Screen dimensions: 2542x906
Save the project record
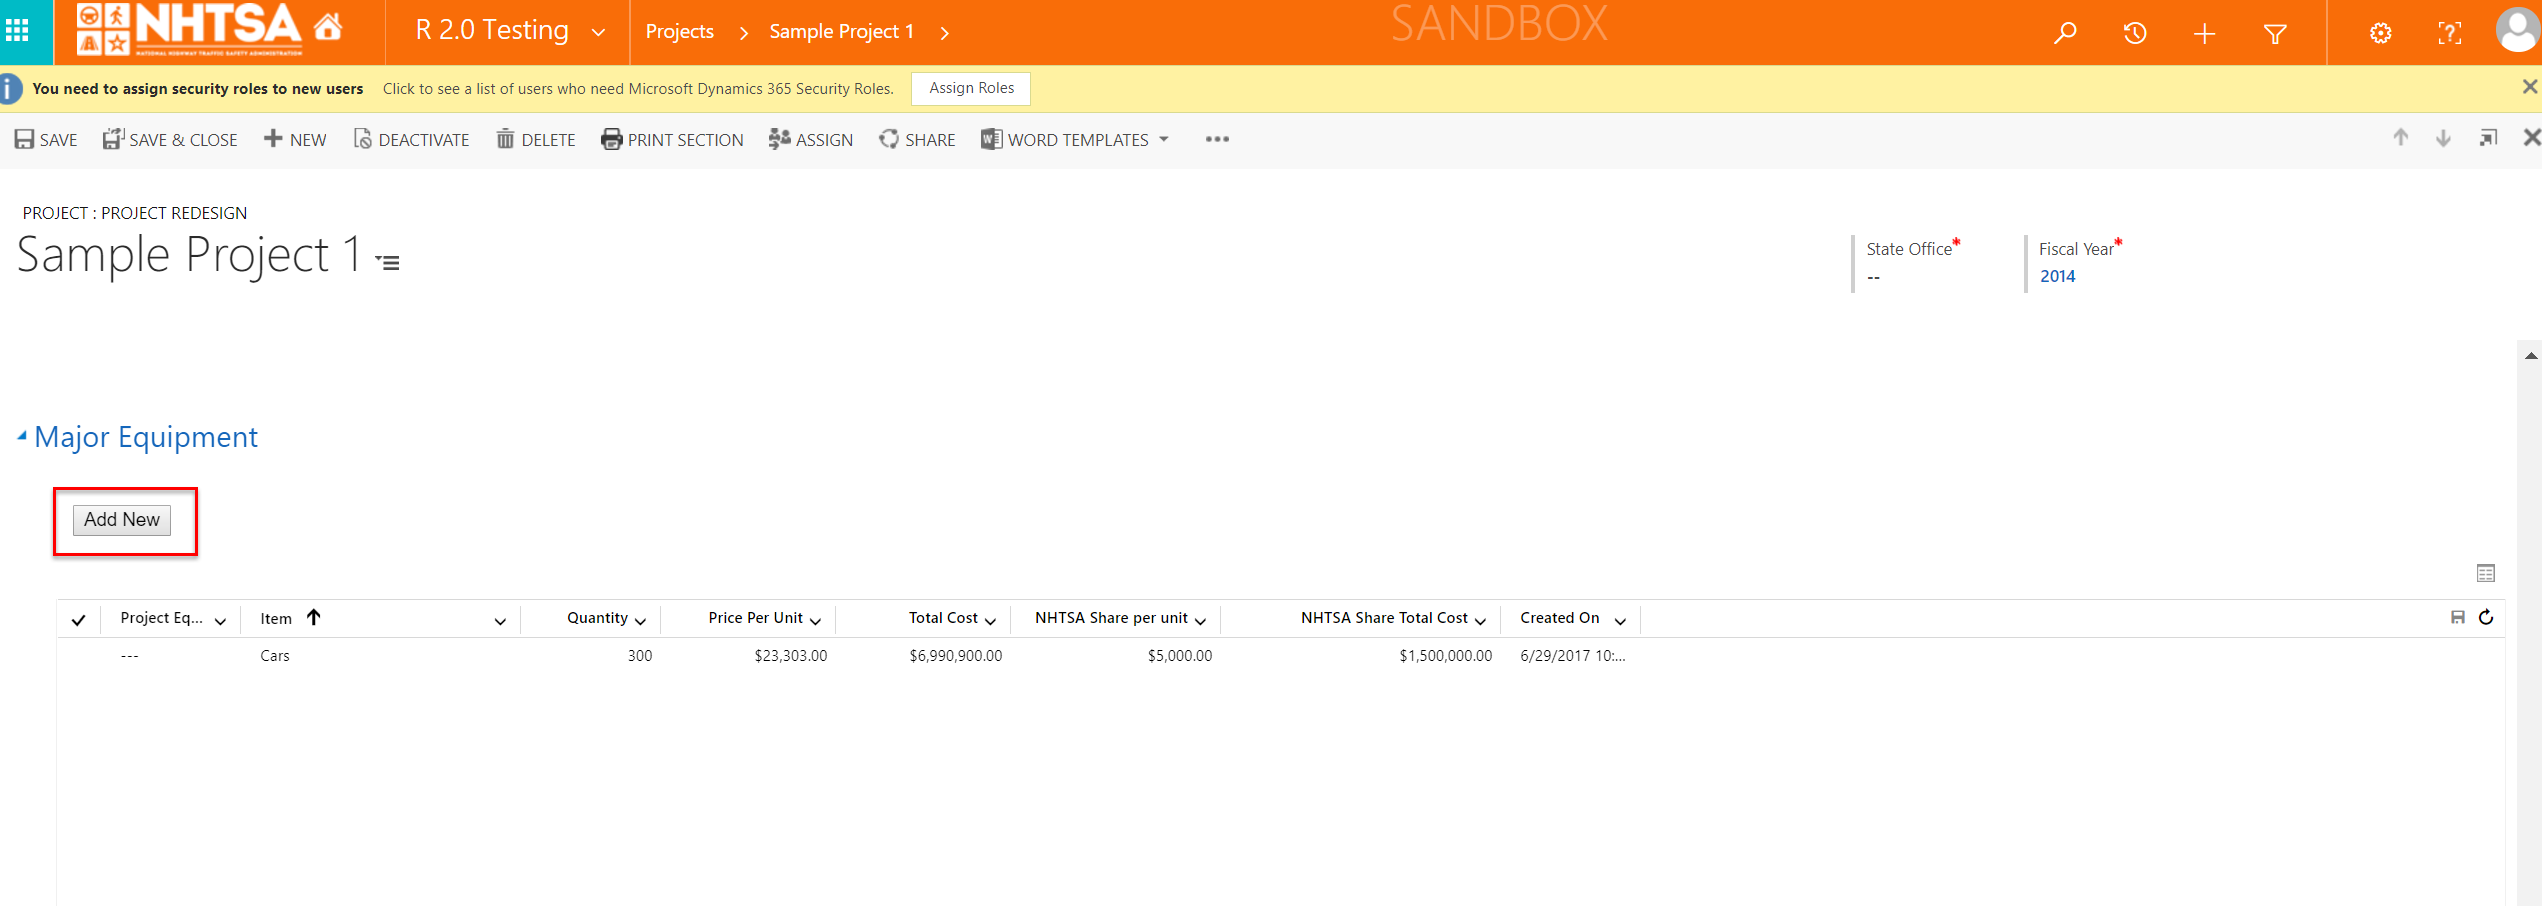pyautogui.click(x=46, y=140)
